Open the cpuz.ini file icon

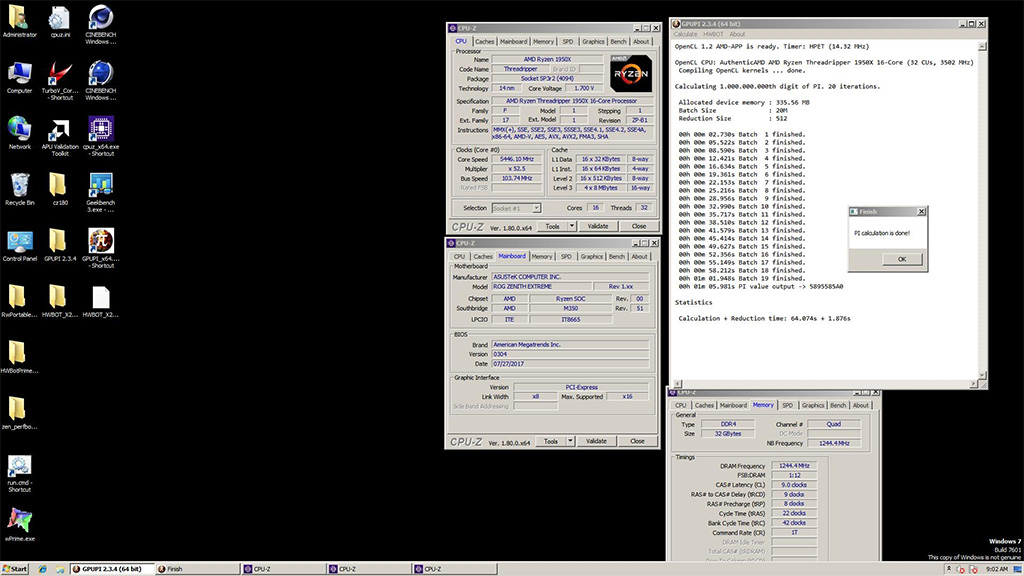[x=60, y=22]
